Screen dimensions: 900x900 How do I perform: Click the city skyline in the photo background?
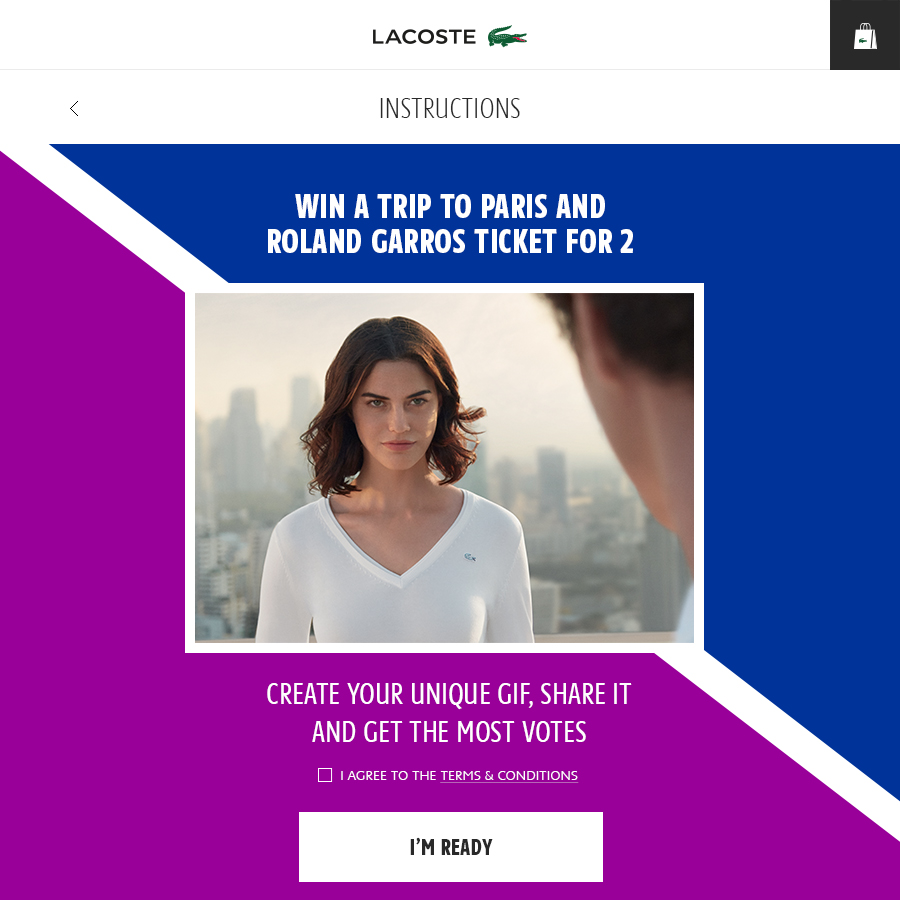241,505
